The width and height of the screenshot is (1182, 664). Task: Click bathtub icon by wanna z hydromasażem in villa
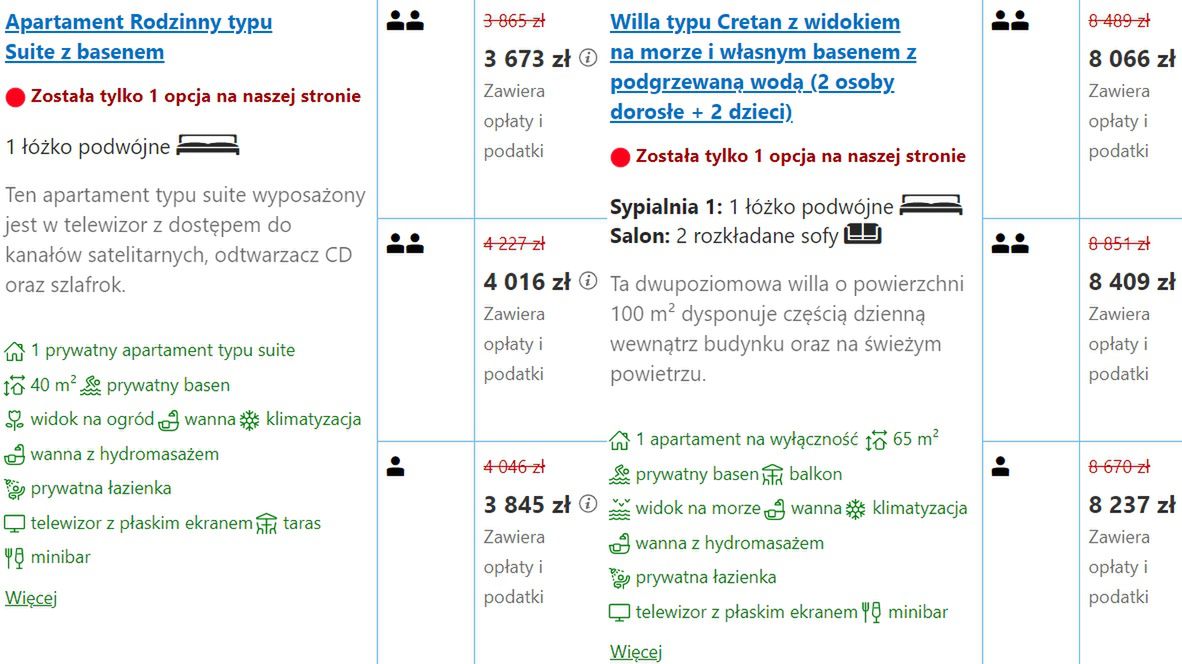[620, 543]
